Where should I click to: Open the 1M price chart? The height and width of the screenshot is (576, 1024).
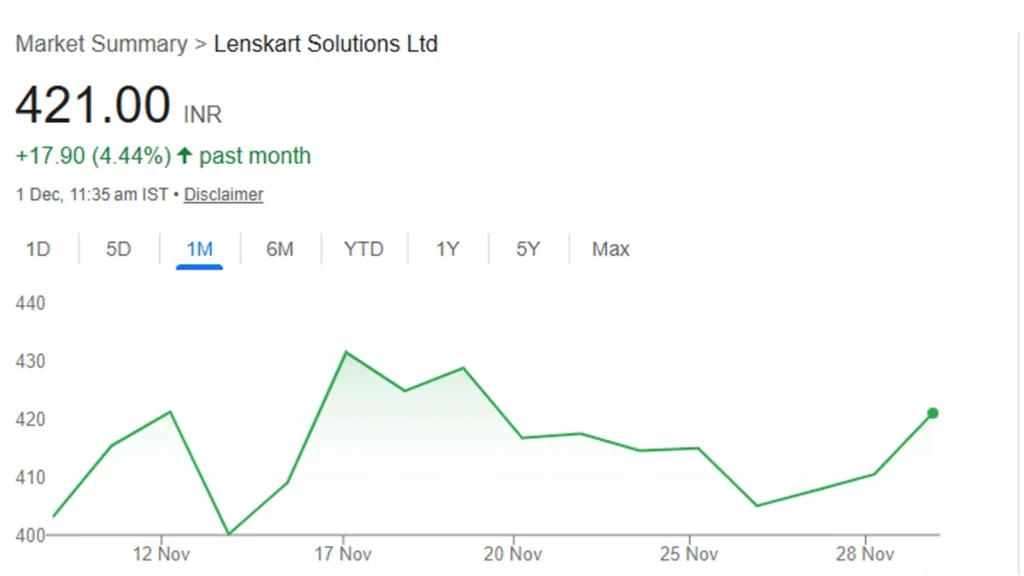(198, 249)
